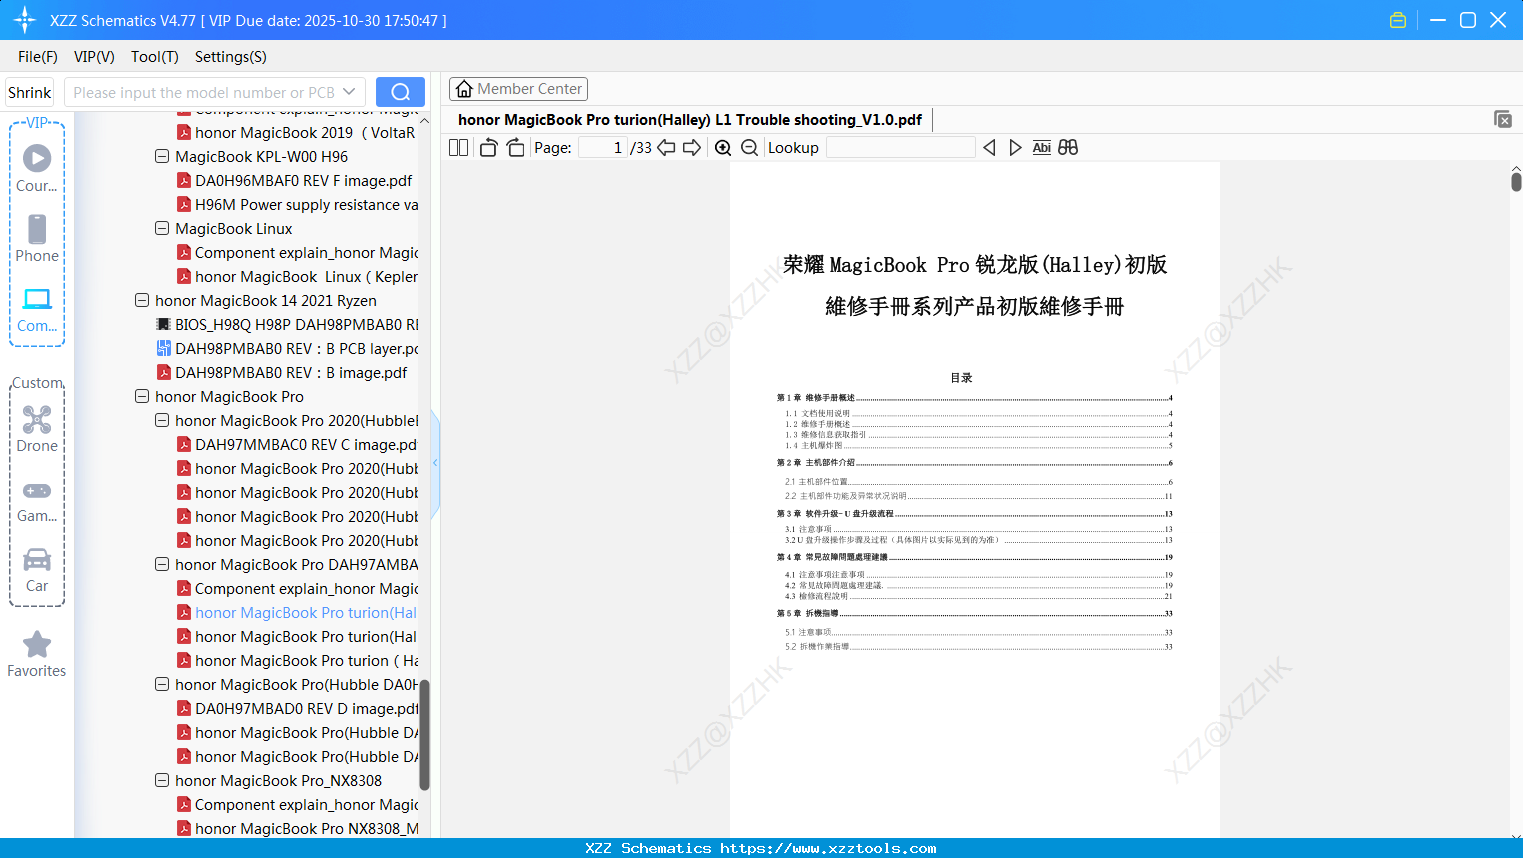
Task: Go to the previous page arrow
Action: [x=666, y=148]
